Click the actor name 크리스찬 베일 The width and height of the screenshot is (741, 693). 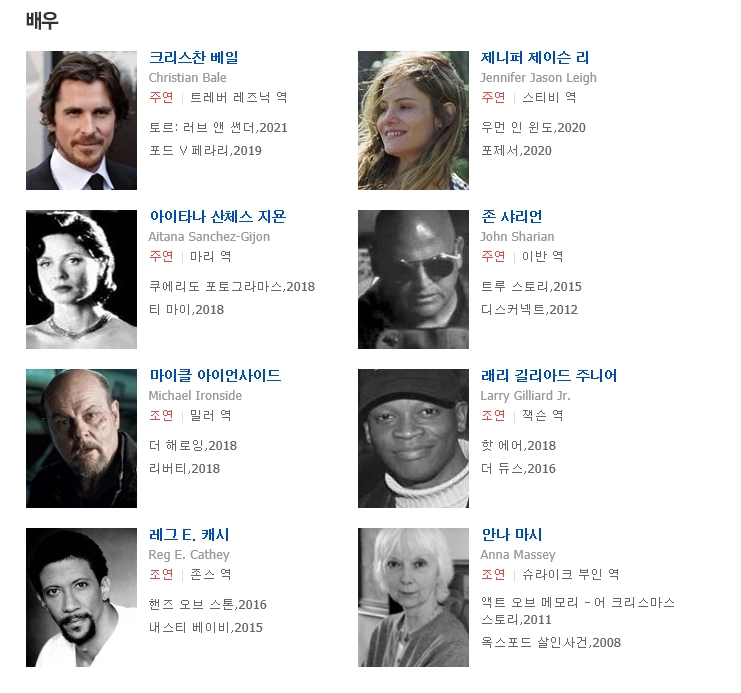click(194, 58)
